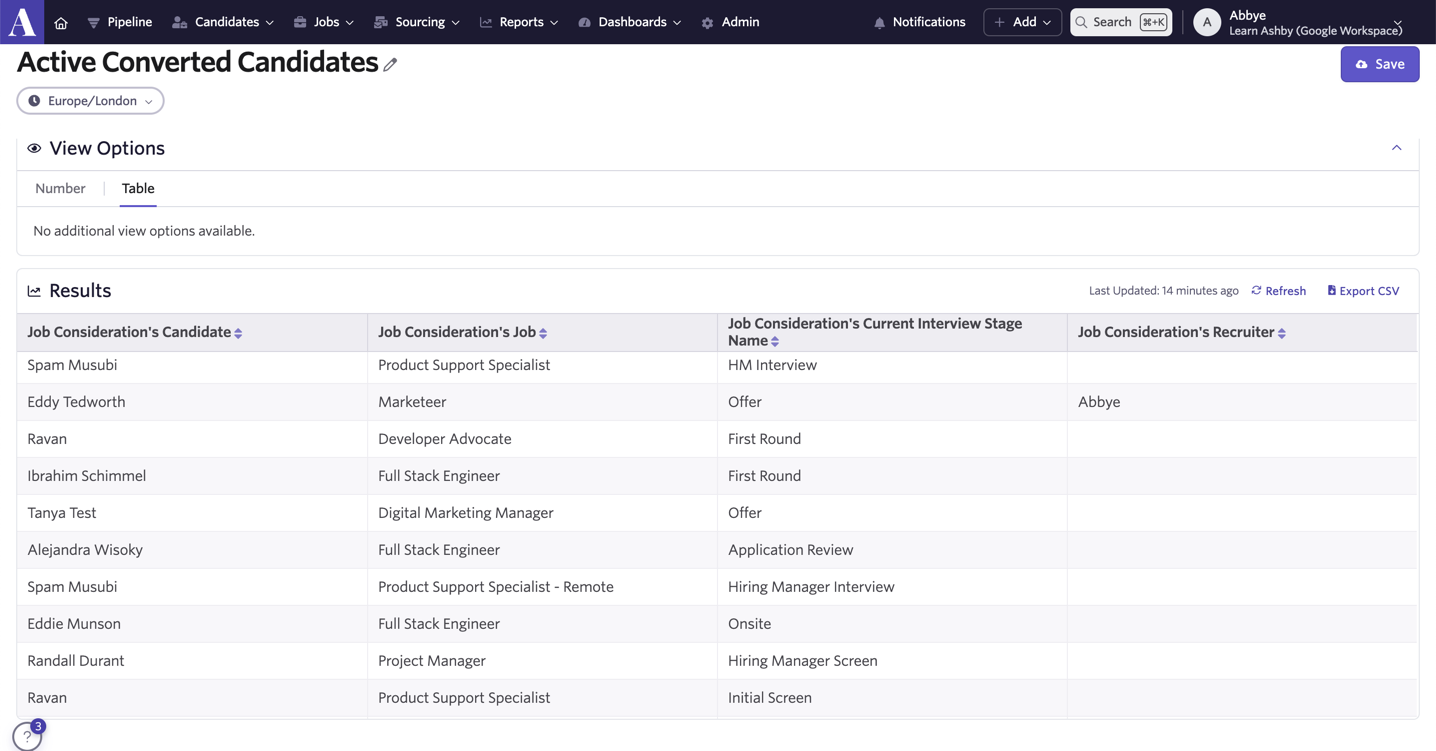Go to the Home icon

(x=61, y=22)
